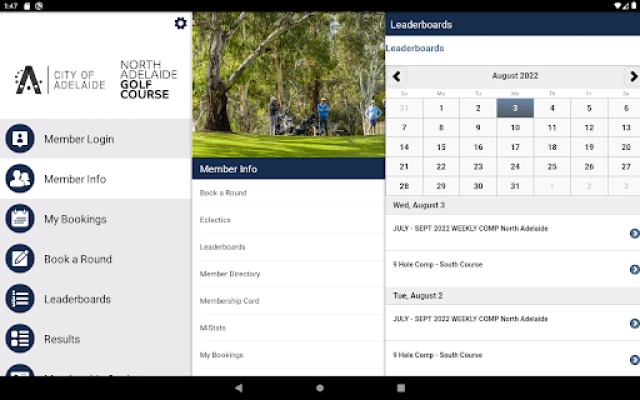This screenshot has height=400, width=640.
Task: Expand 9 Hole Comp under Wed, August 3
Action: click(x=634, y=269)
